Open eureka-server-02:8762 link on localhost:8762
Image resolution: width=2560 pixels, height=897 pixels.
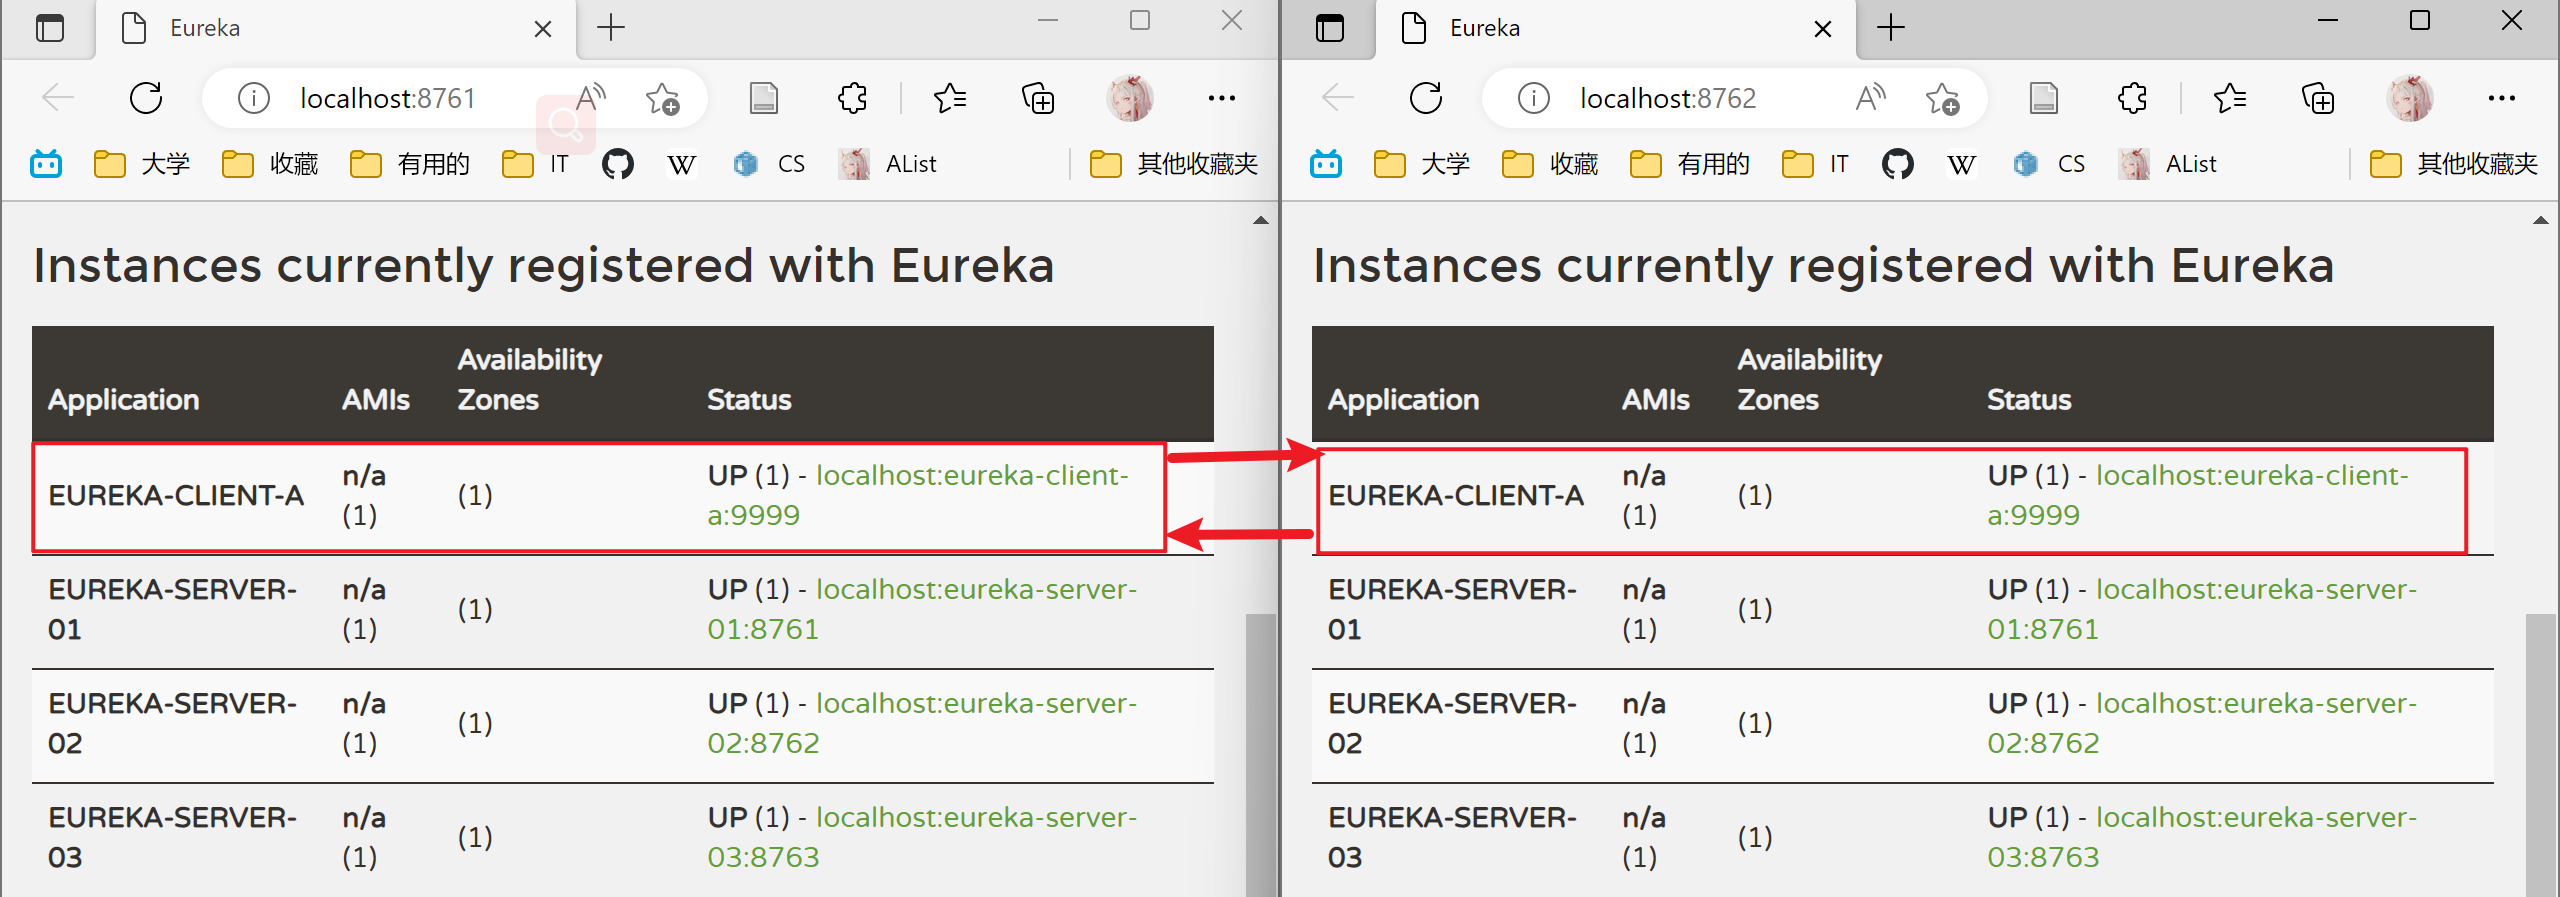tap(2200, 723)
